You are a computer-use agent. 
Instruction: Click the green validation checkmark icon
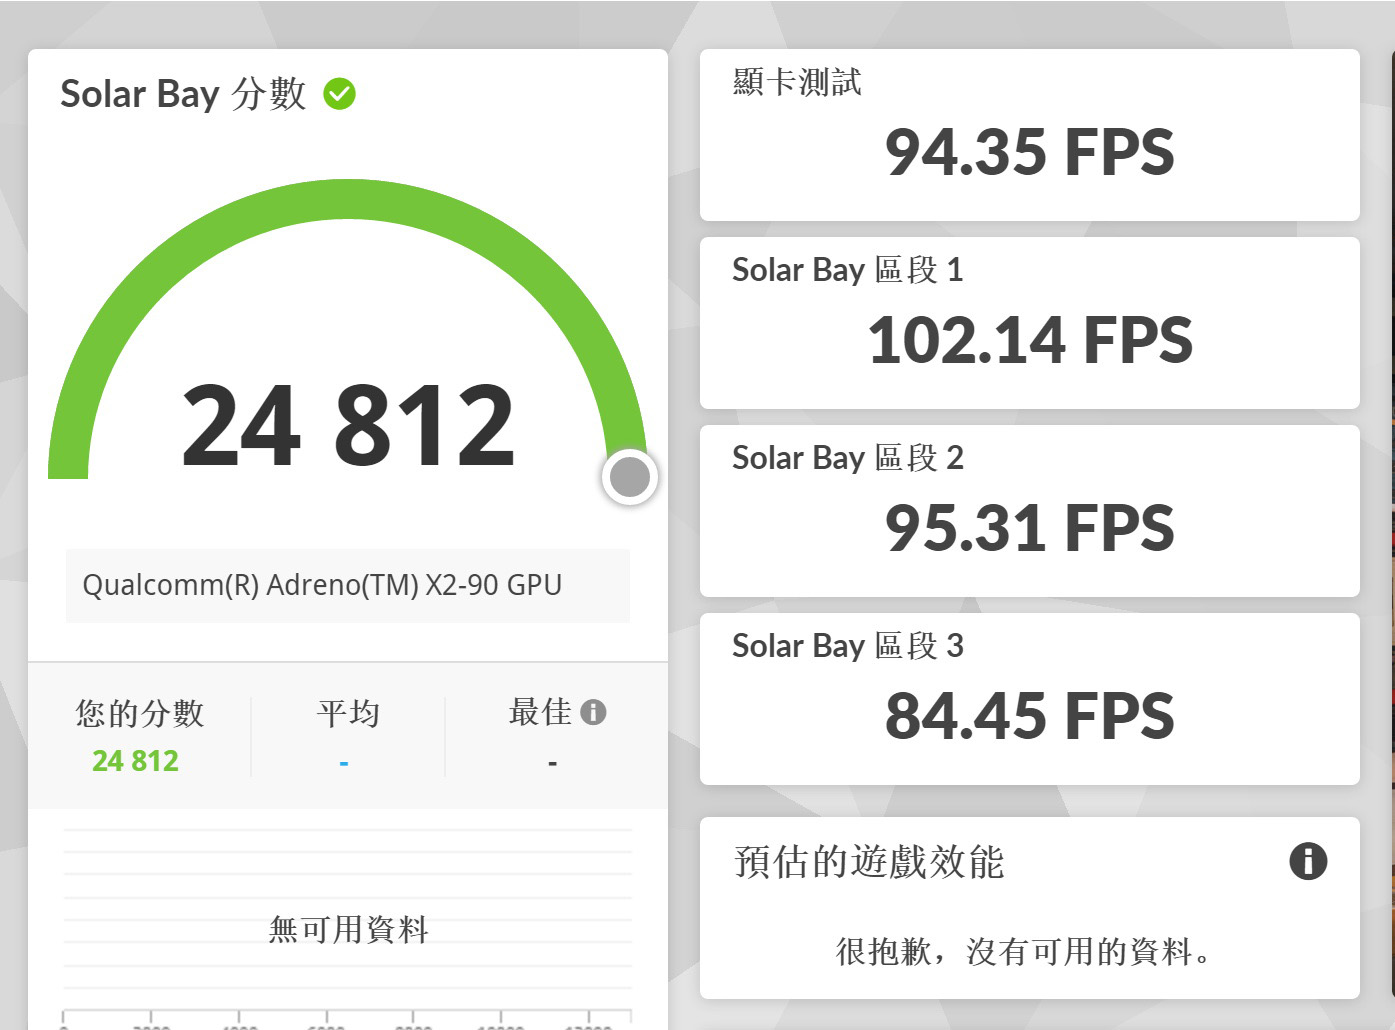click(340, 94)
